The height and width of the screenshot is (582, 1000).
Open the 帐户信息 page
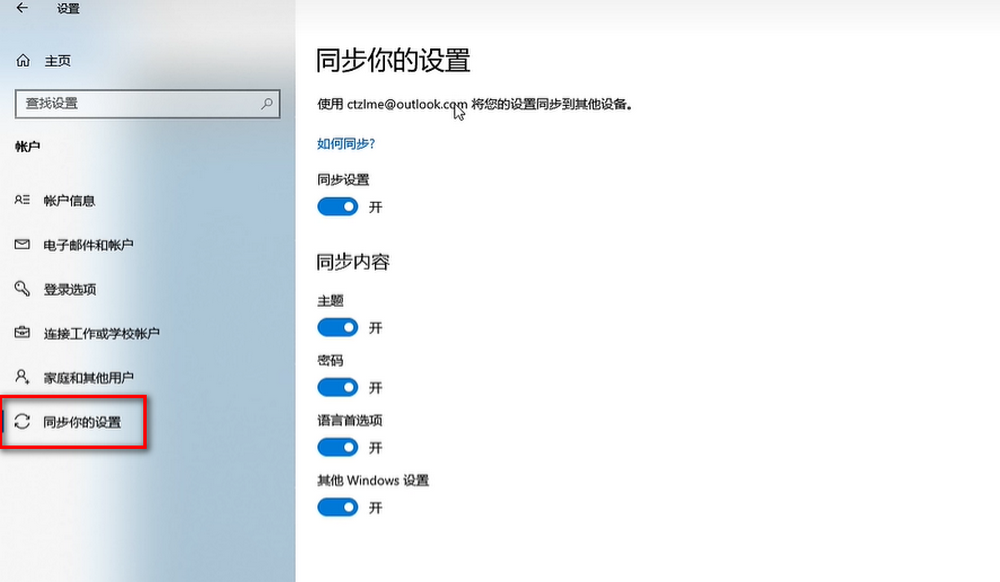70,200
